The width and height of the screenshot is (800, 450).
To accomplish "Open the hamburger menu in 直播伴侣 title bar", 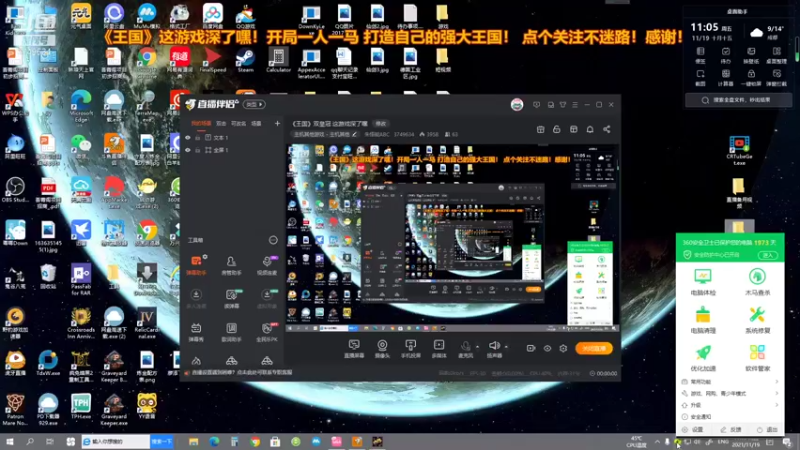I will pyautogui.click(x=575, y=105).
